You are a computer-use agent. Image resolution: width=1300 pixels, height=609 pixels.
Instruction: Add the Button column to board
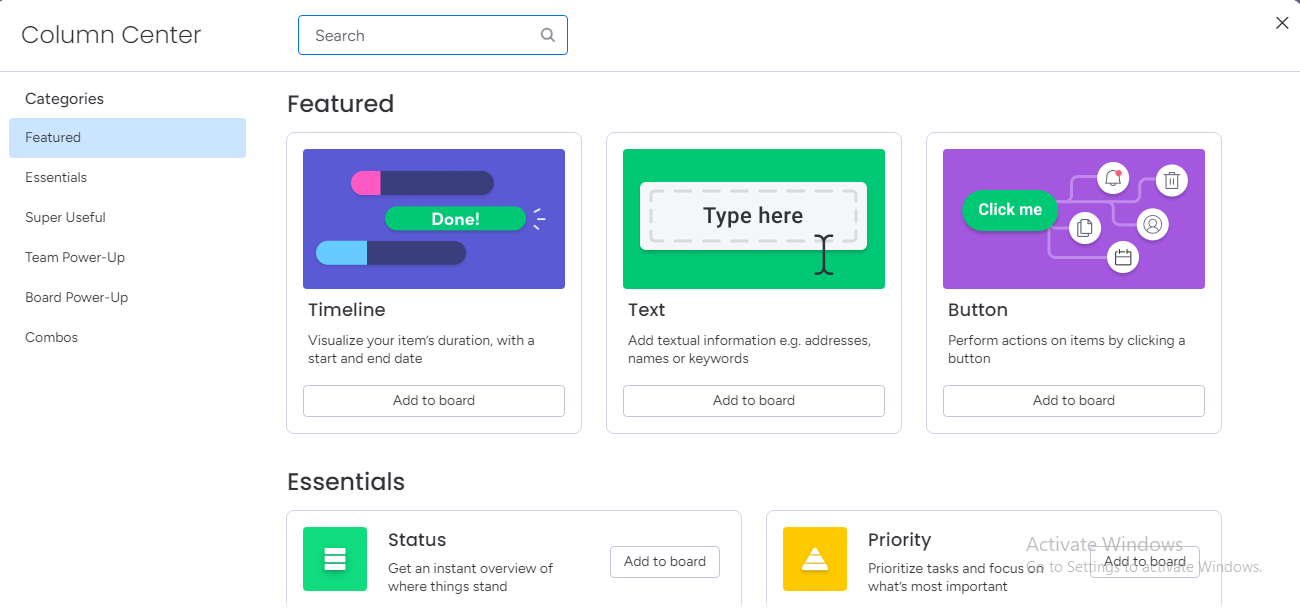coord(1074,401)
